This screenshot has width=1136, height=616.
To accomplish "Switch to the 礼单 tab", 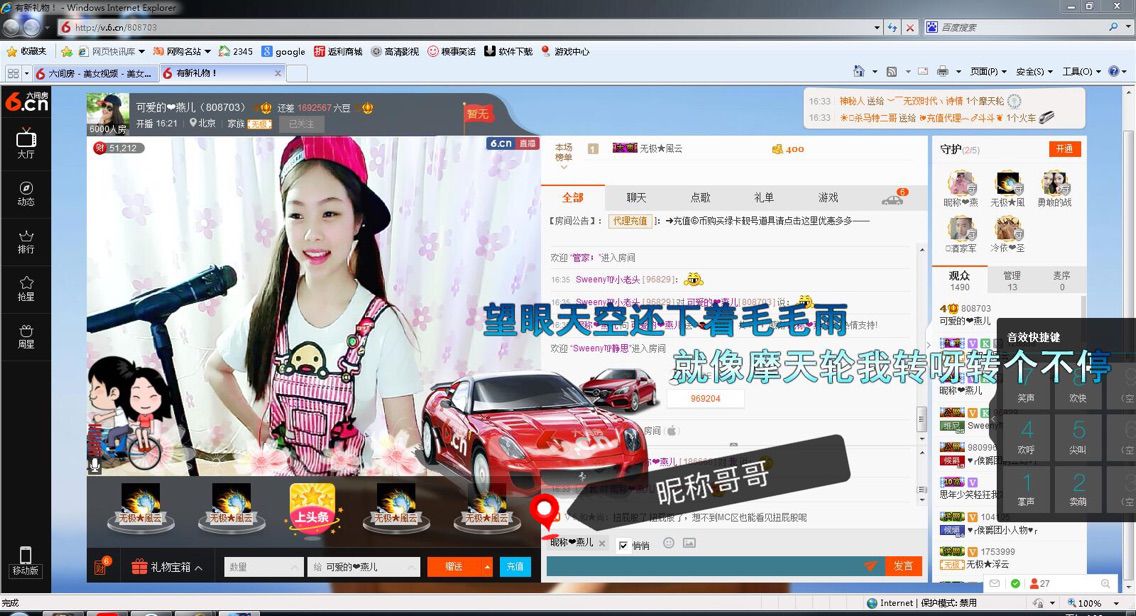I will point(764,197).
